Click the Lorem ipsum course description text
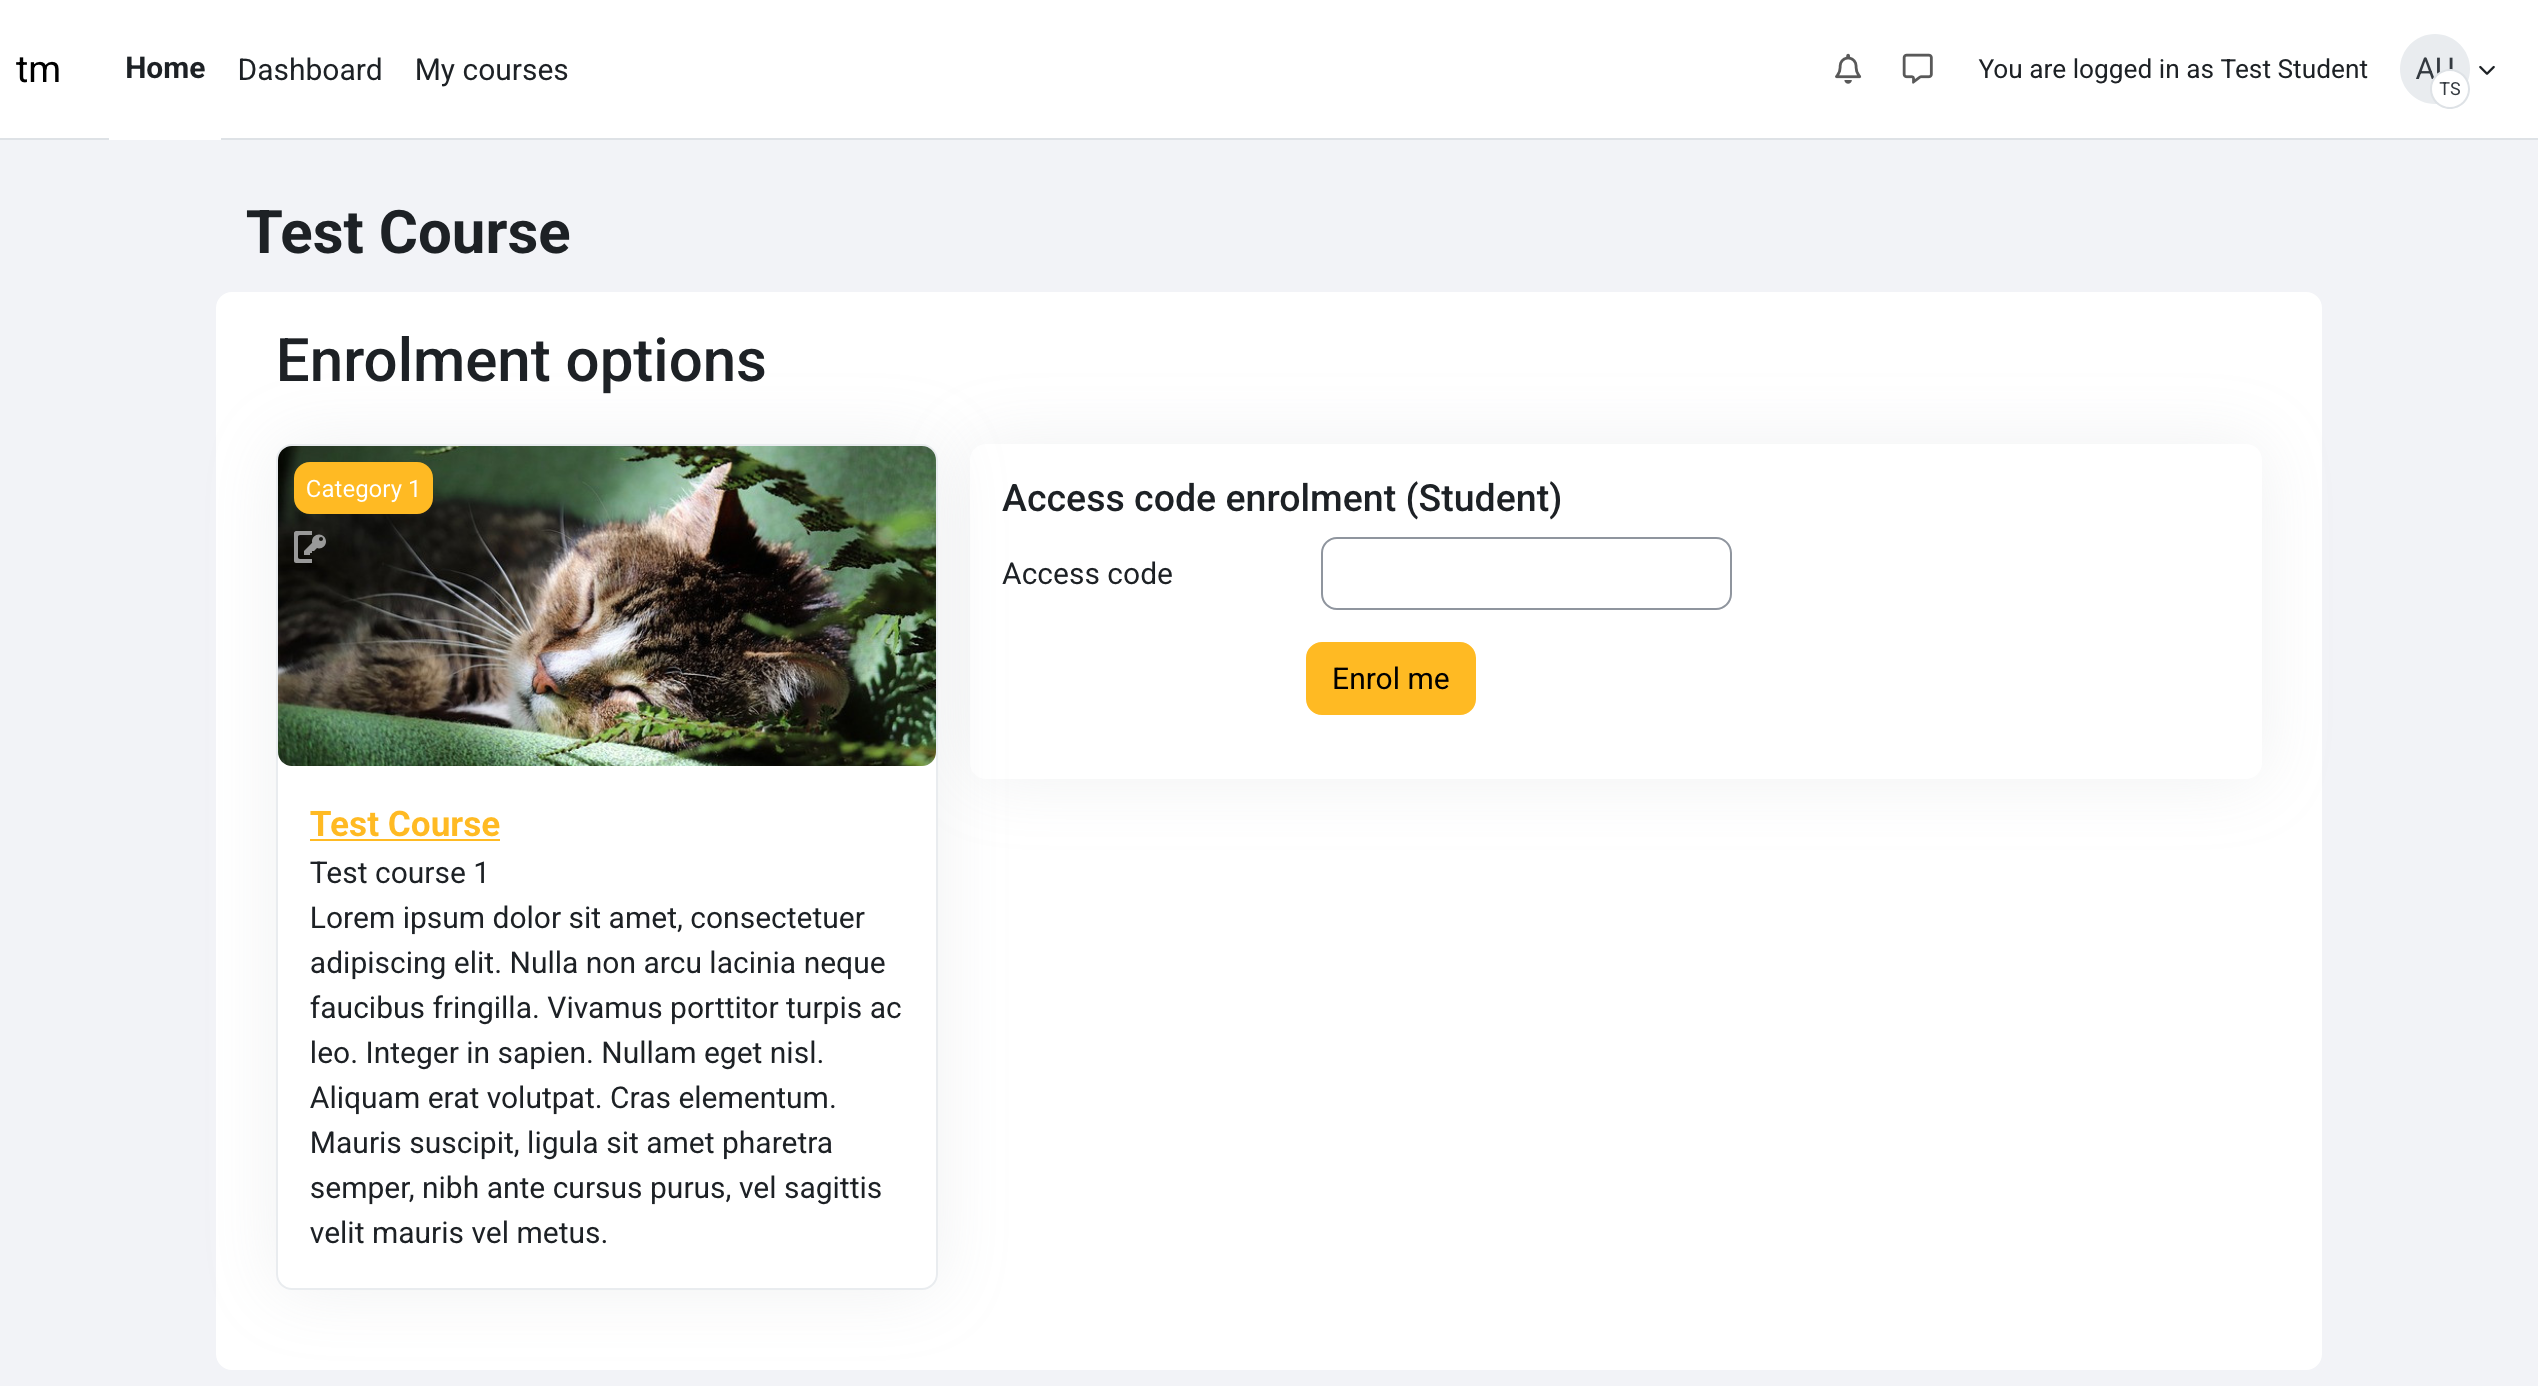The image size is (2538, 1386). (x=606, y=1075)
